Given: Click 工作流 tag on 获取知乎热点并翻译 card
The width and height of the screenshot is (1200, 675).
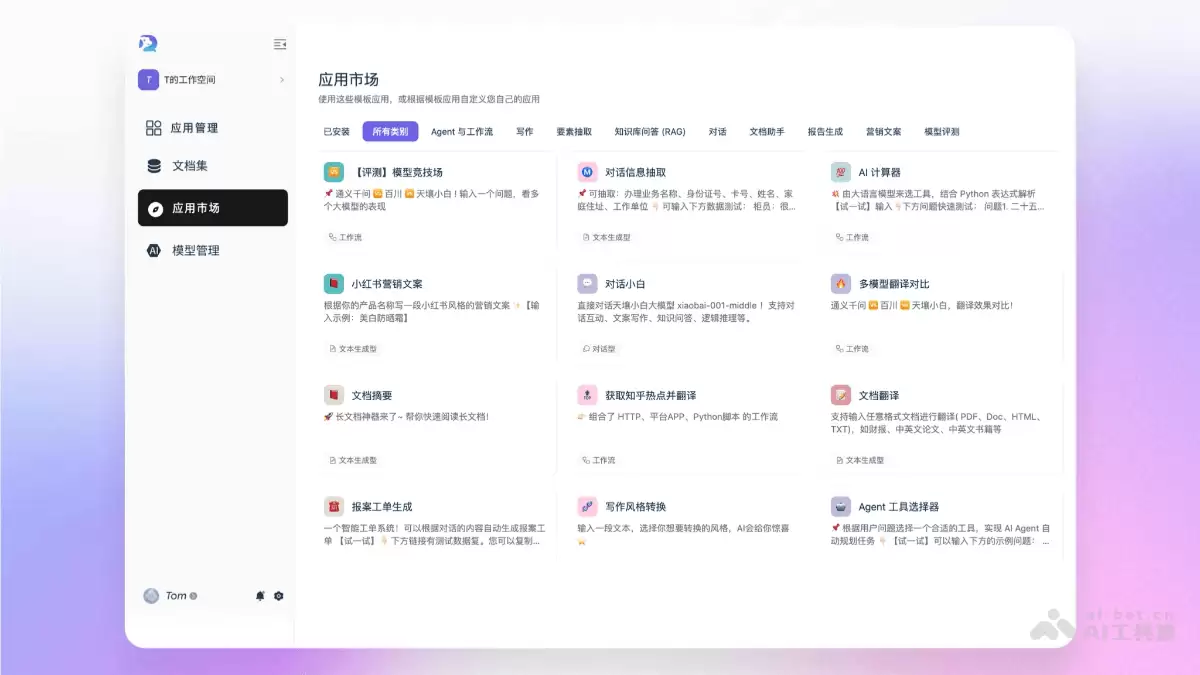Looking at the screenshot, I should tap(599, 460).
